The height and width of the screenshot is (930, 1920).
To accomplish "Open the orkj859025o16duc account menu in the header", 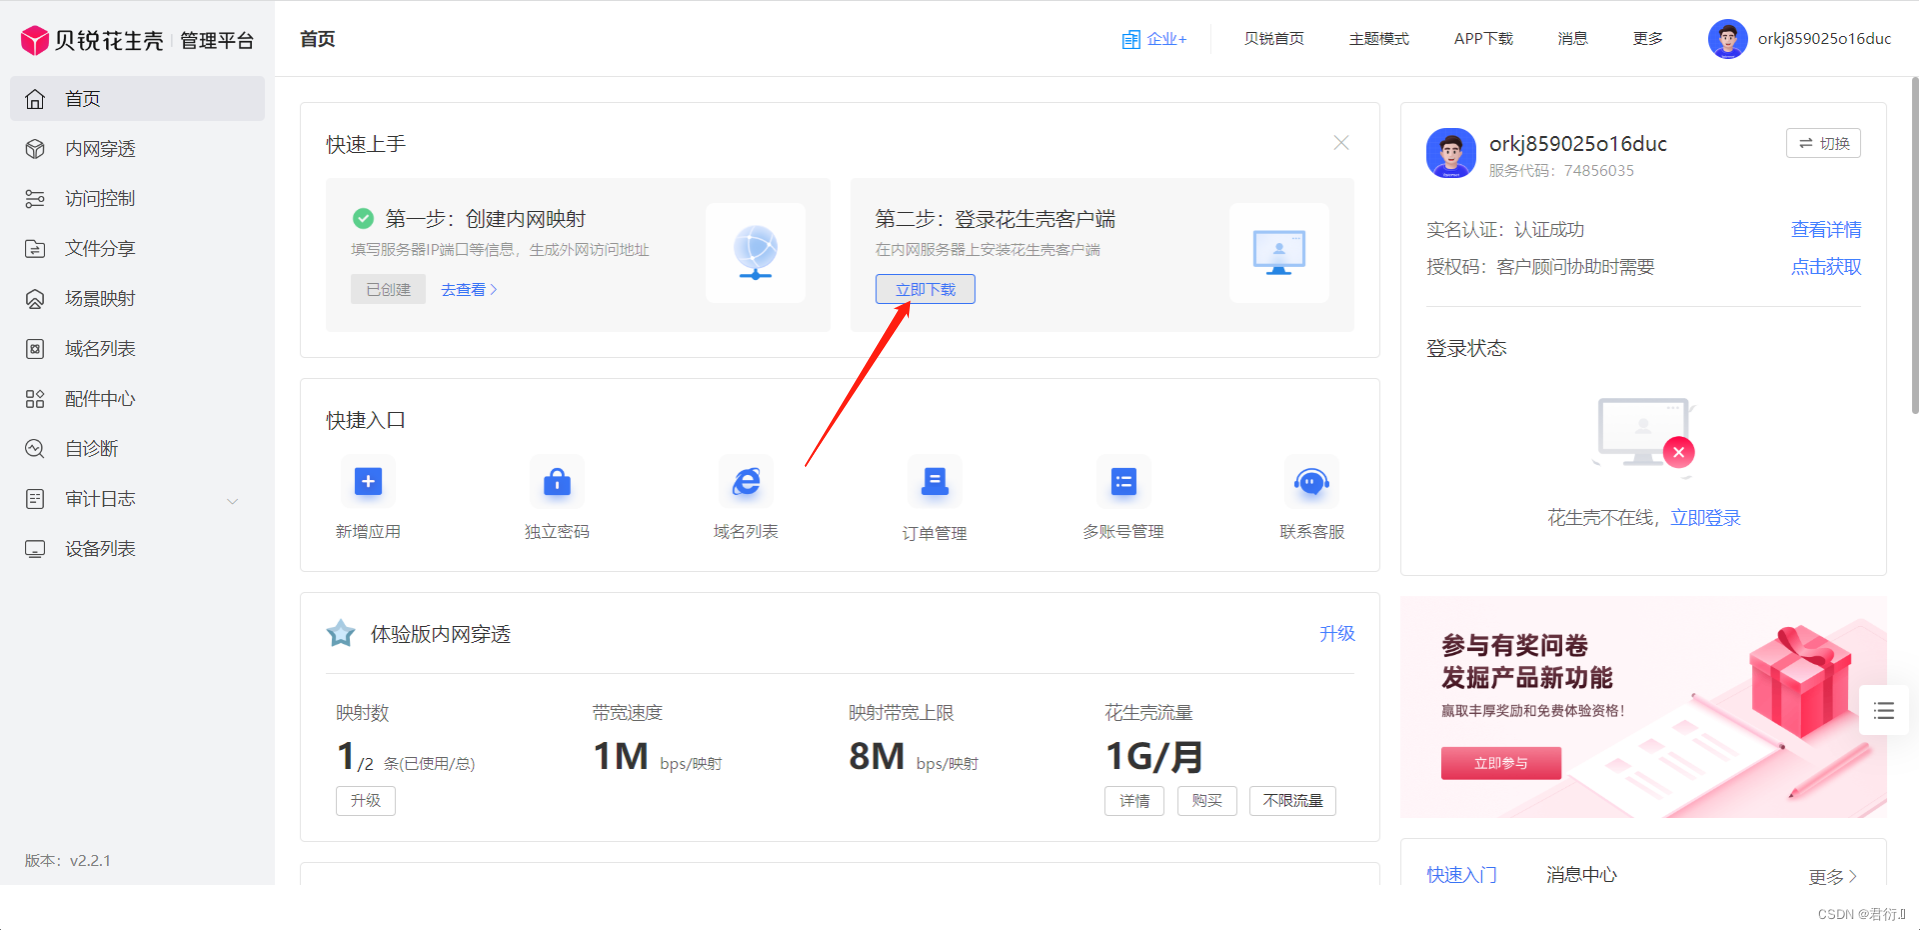I will coord(1824,39).
